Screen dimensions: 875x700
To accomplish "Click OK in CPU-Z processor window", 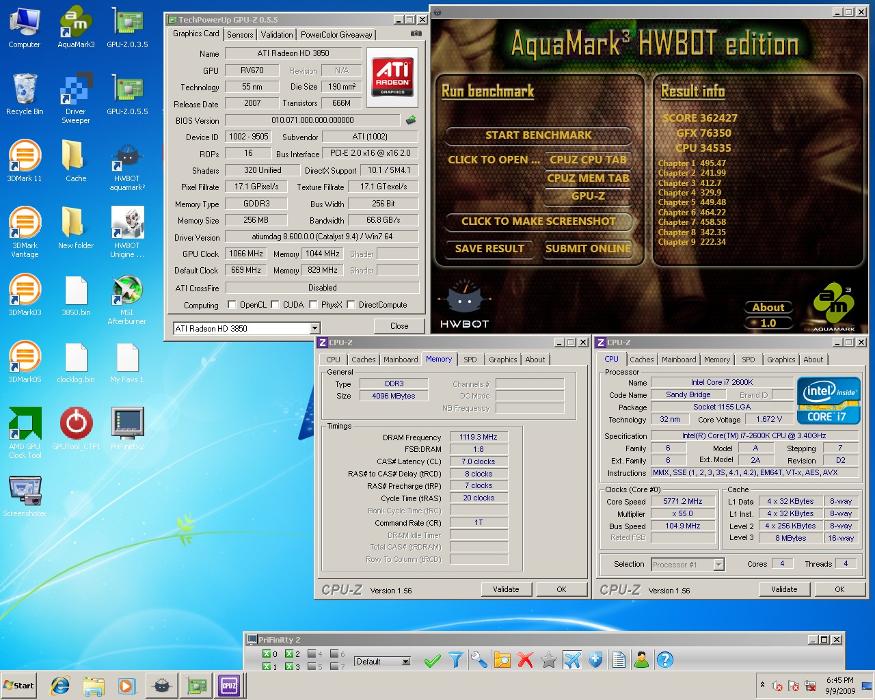I will 839,589.
